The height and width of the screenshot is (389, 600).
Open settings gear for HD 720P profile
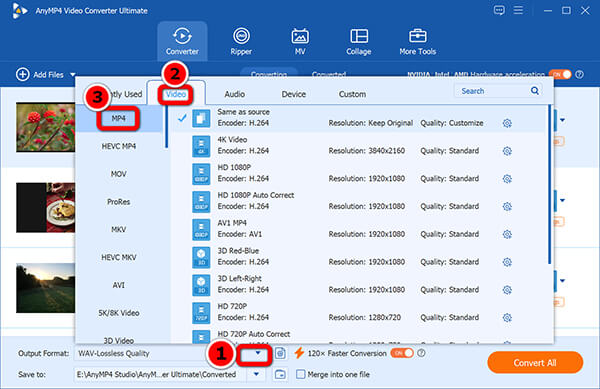tap(507, 317)
